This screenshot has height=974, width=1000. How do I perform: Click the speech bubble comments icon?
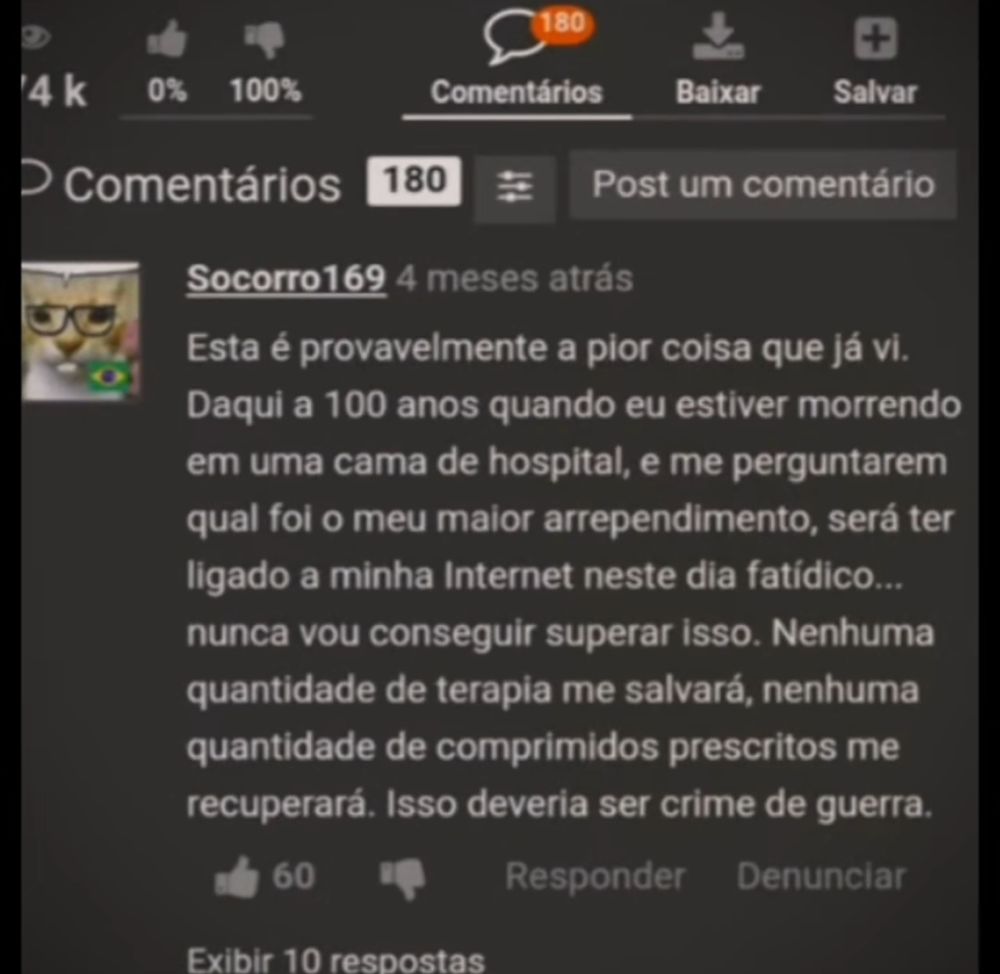(512, 38)
